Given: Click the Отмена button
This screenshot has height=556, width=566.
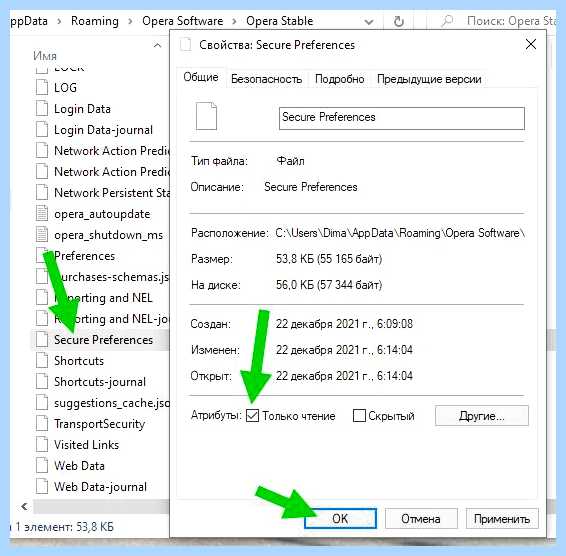Looking at the screenshot, I should point(421,518).
